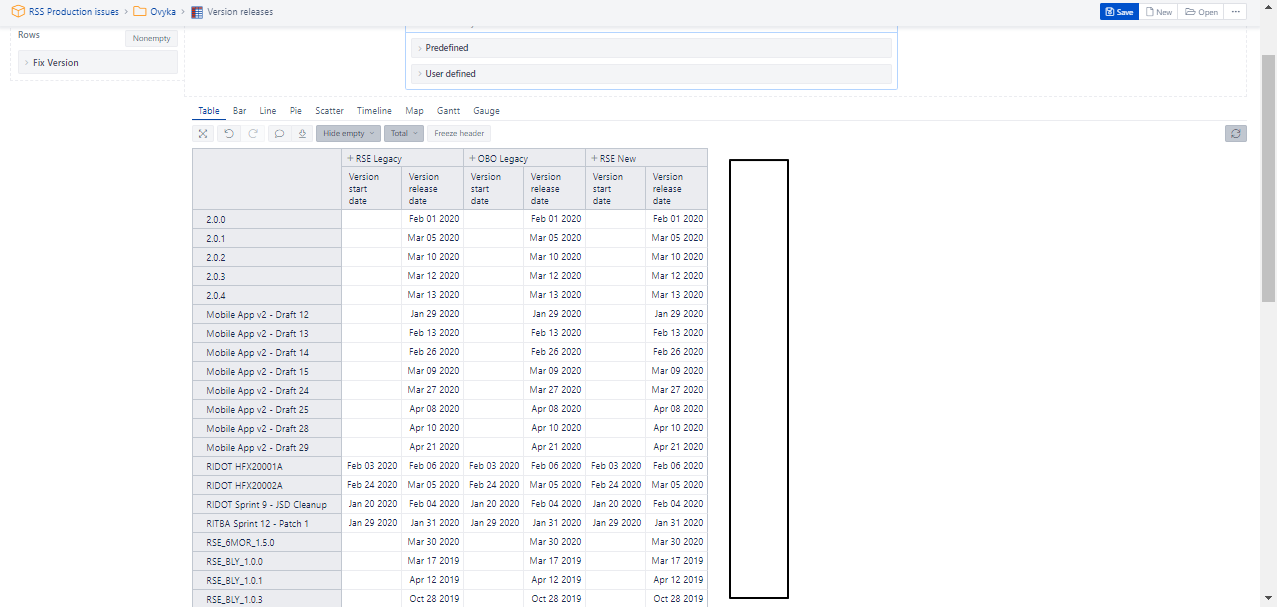Select the Timeline tab
The height and width of the screenshot is (607, 1277).
click(x=374, y=111)
